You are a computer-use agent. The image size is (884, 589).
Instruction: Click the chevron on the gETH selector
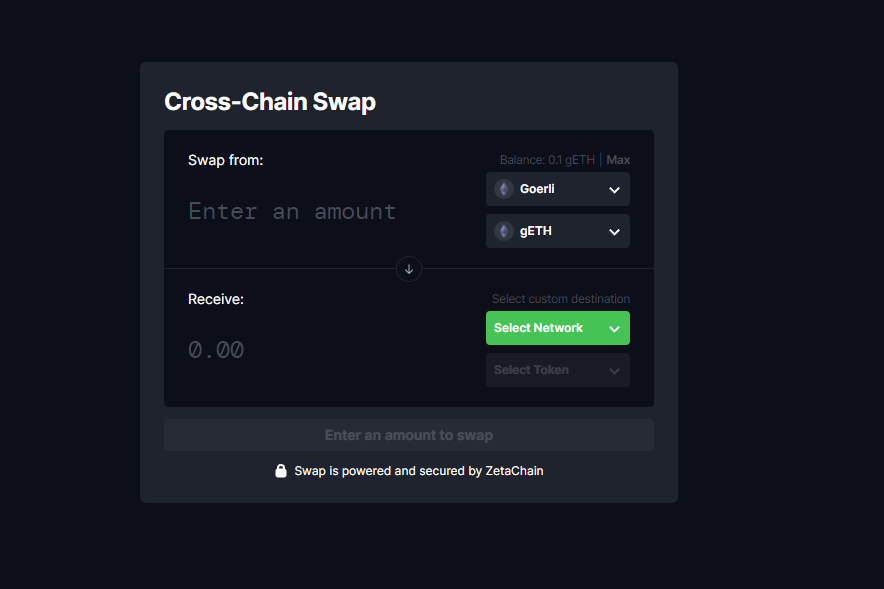click(614, 232)
